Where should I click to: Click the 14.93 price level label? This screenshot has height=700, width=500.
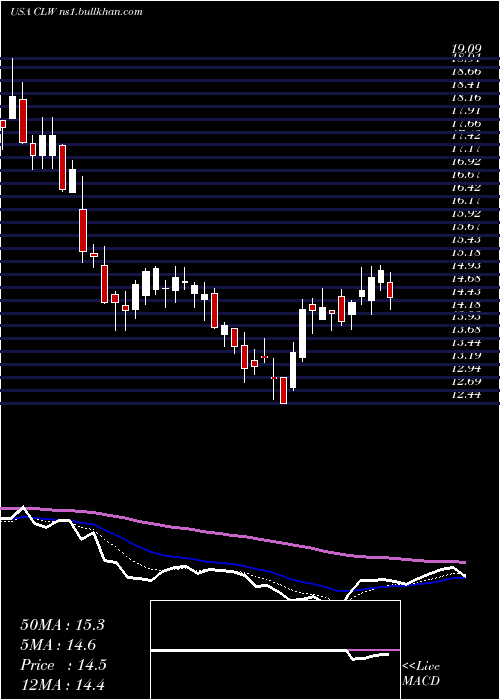click(466, 265)
